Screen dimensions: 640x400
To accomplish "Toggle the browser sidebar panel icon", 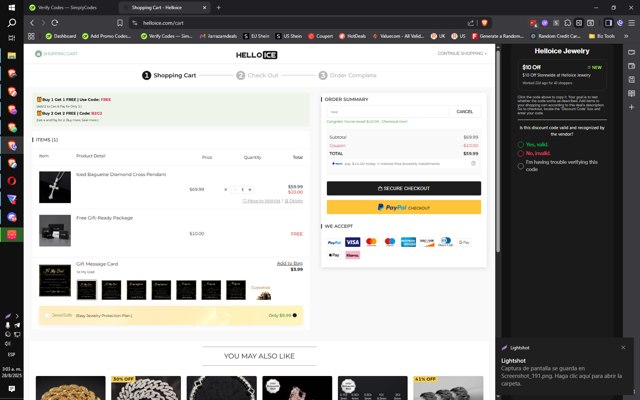I will 608,23.
